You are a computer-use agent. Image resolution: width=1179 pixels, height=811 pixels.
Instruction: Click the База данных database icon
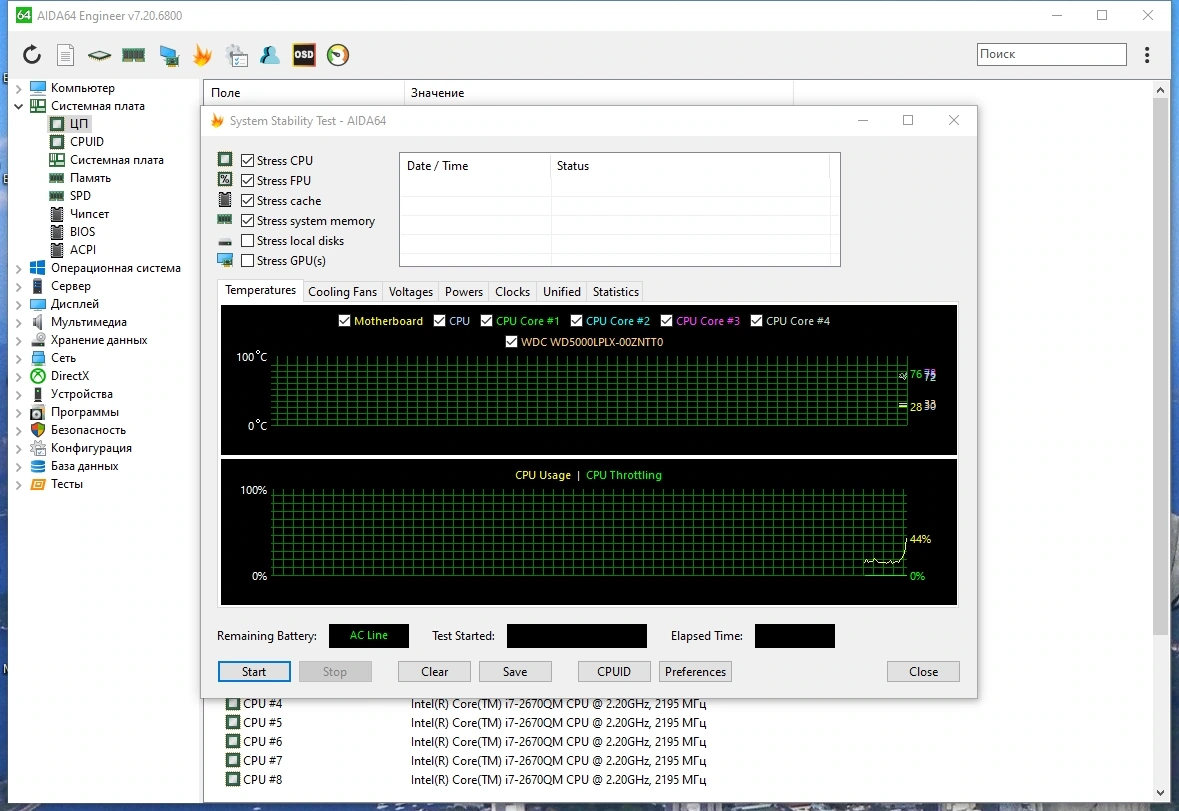(x=38, y=466)
